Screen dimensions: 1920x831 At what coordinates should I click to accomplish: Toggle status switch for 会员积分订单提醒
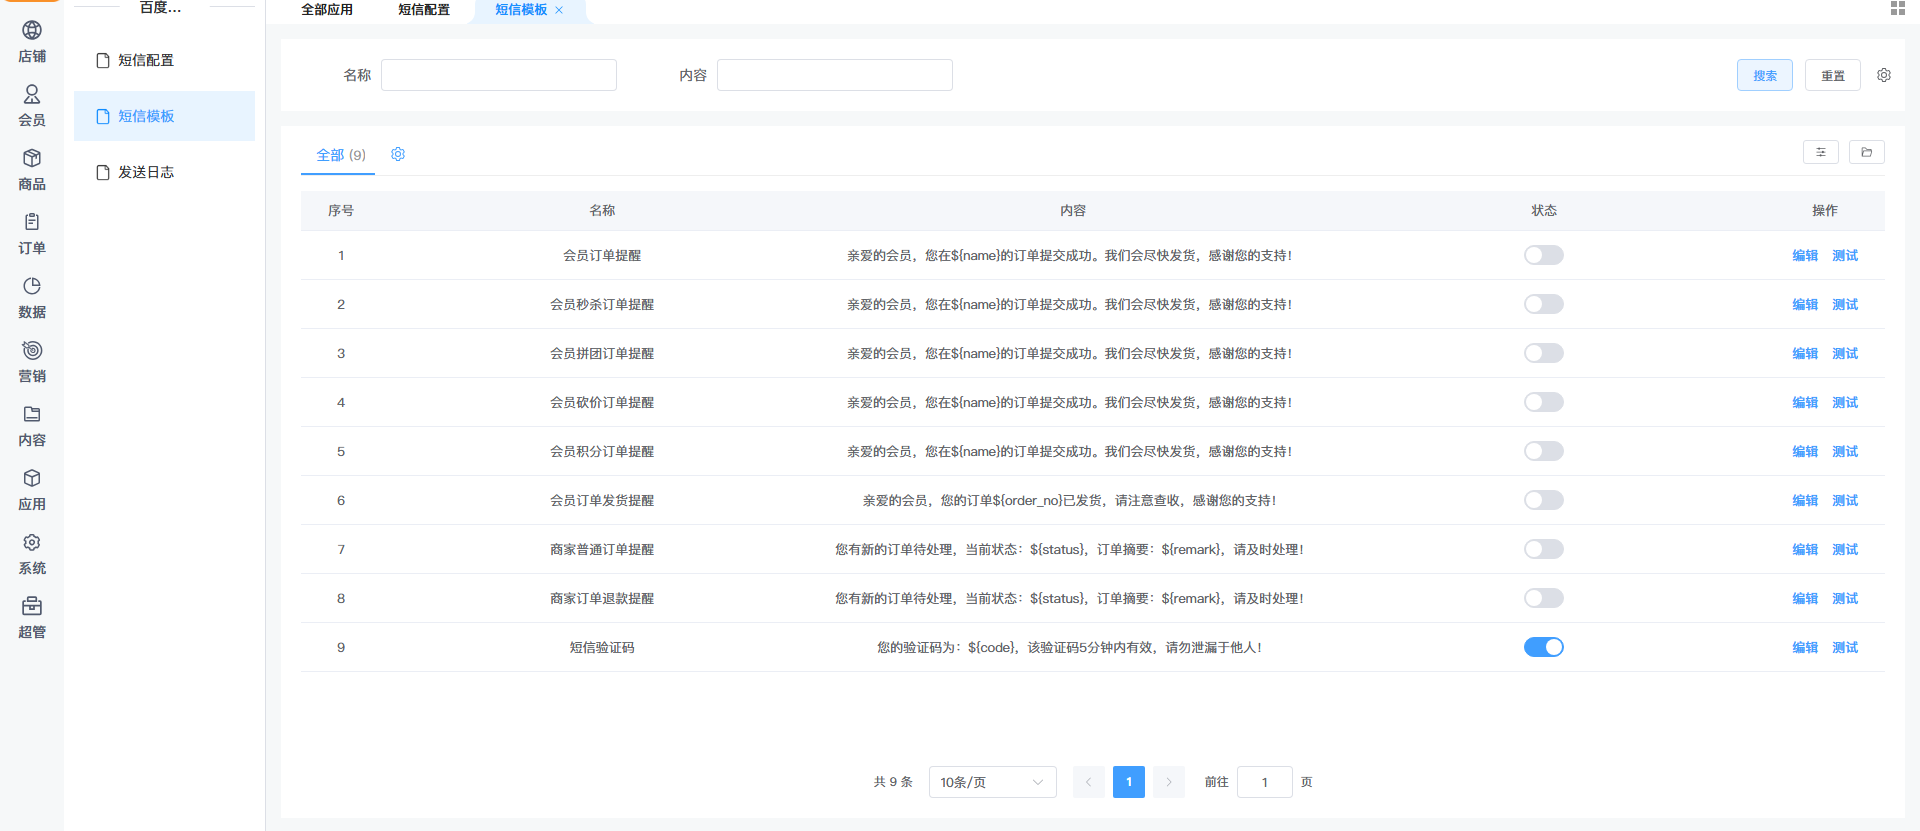1544,451
